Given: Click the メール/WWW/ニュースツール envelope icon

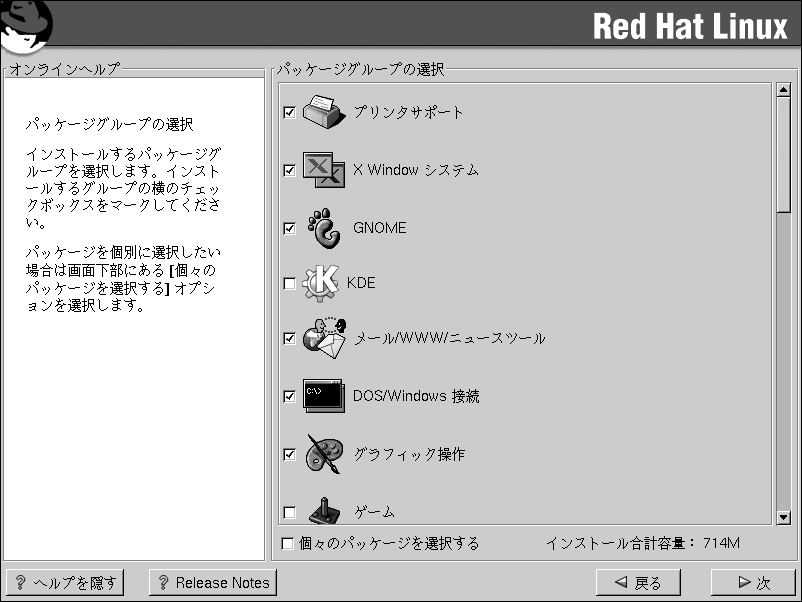Looking at the screenshot, I should 323,338.
